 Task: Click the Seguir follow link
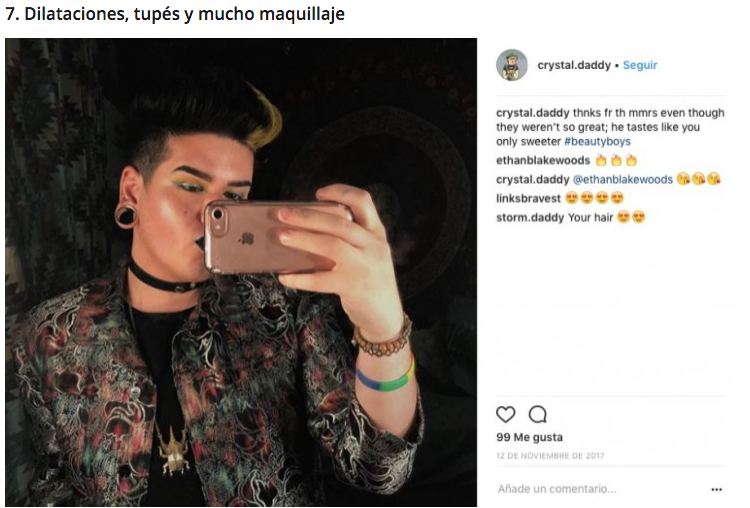click(640, 65)
